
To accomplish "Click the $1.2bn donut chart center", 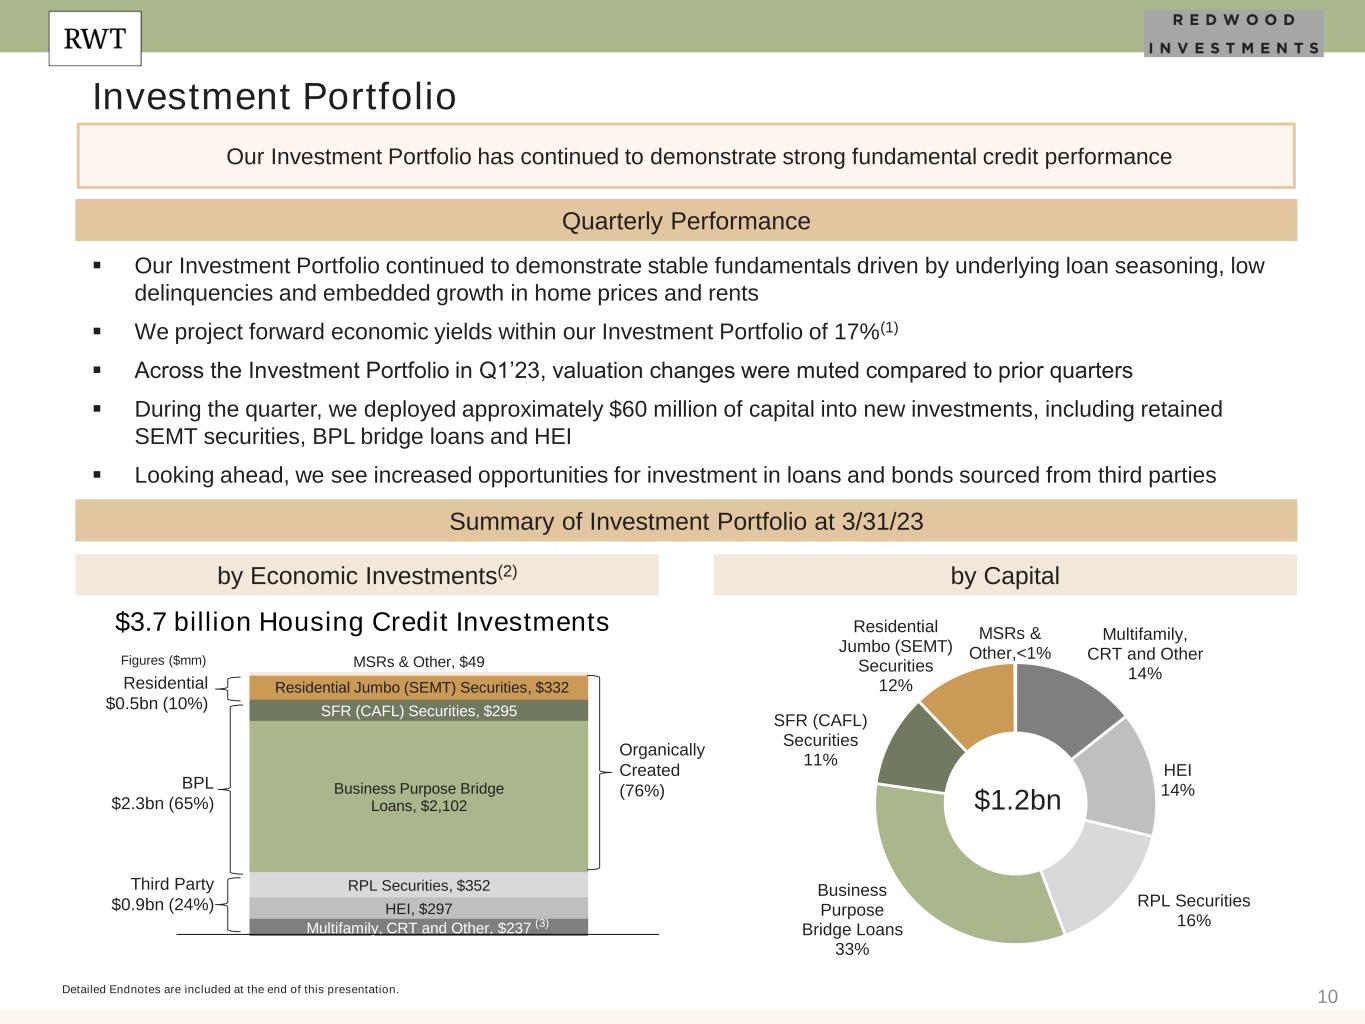I will coord(1016,800).
